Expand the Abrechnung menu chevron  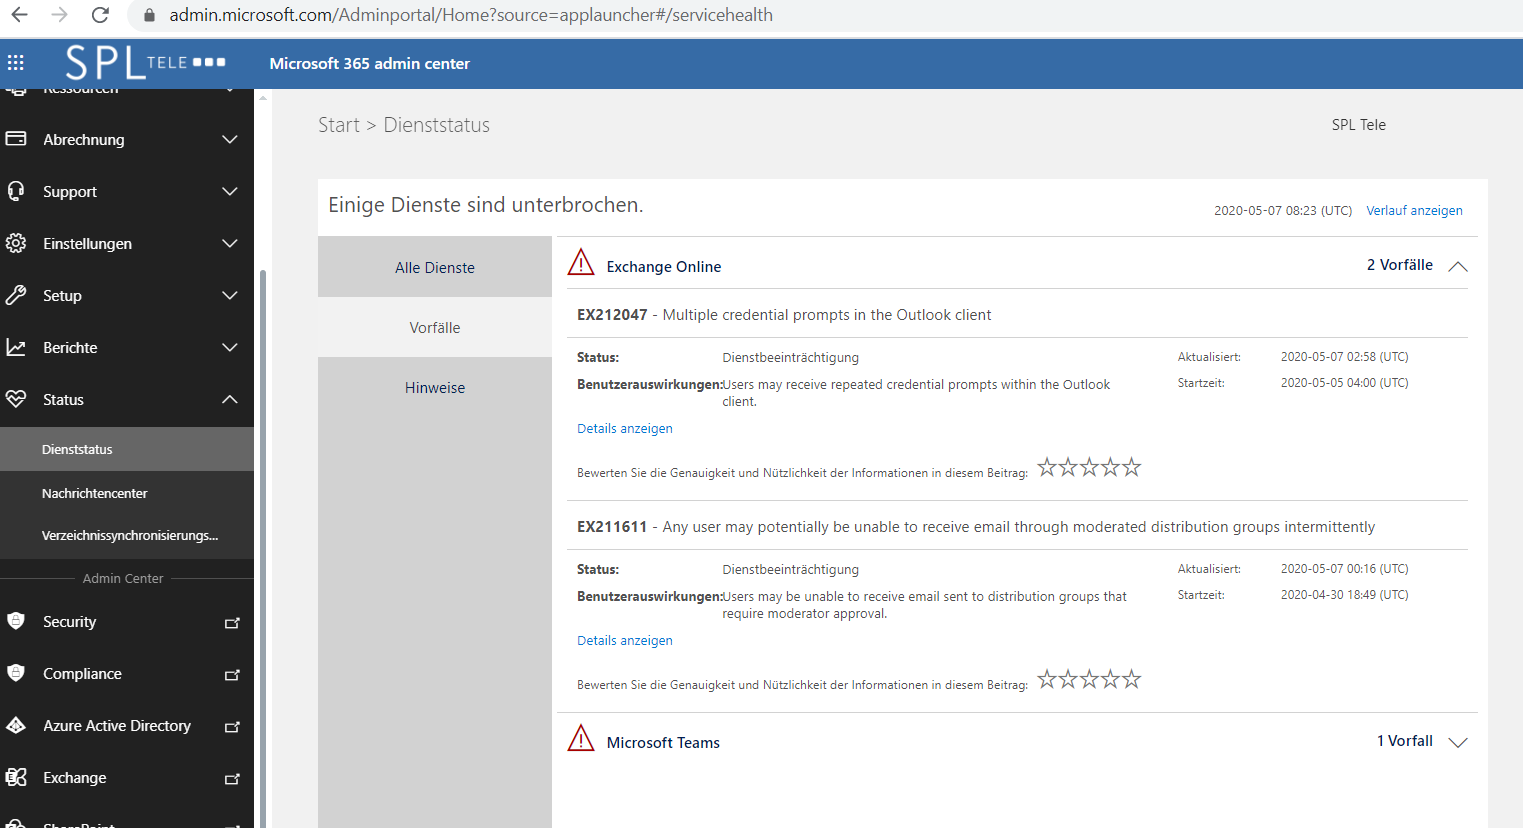pyautogui.click(x=230, y=139)
